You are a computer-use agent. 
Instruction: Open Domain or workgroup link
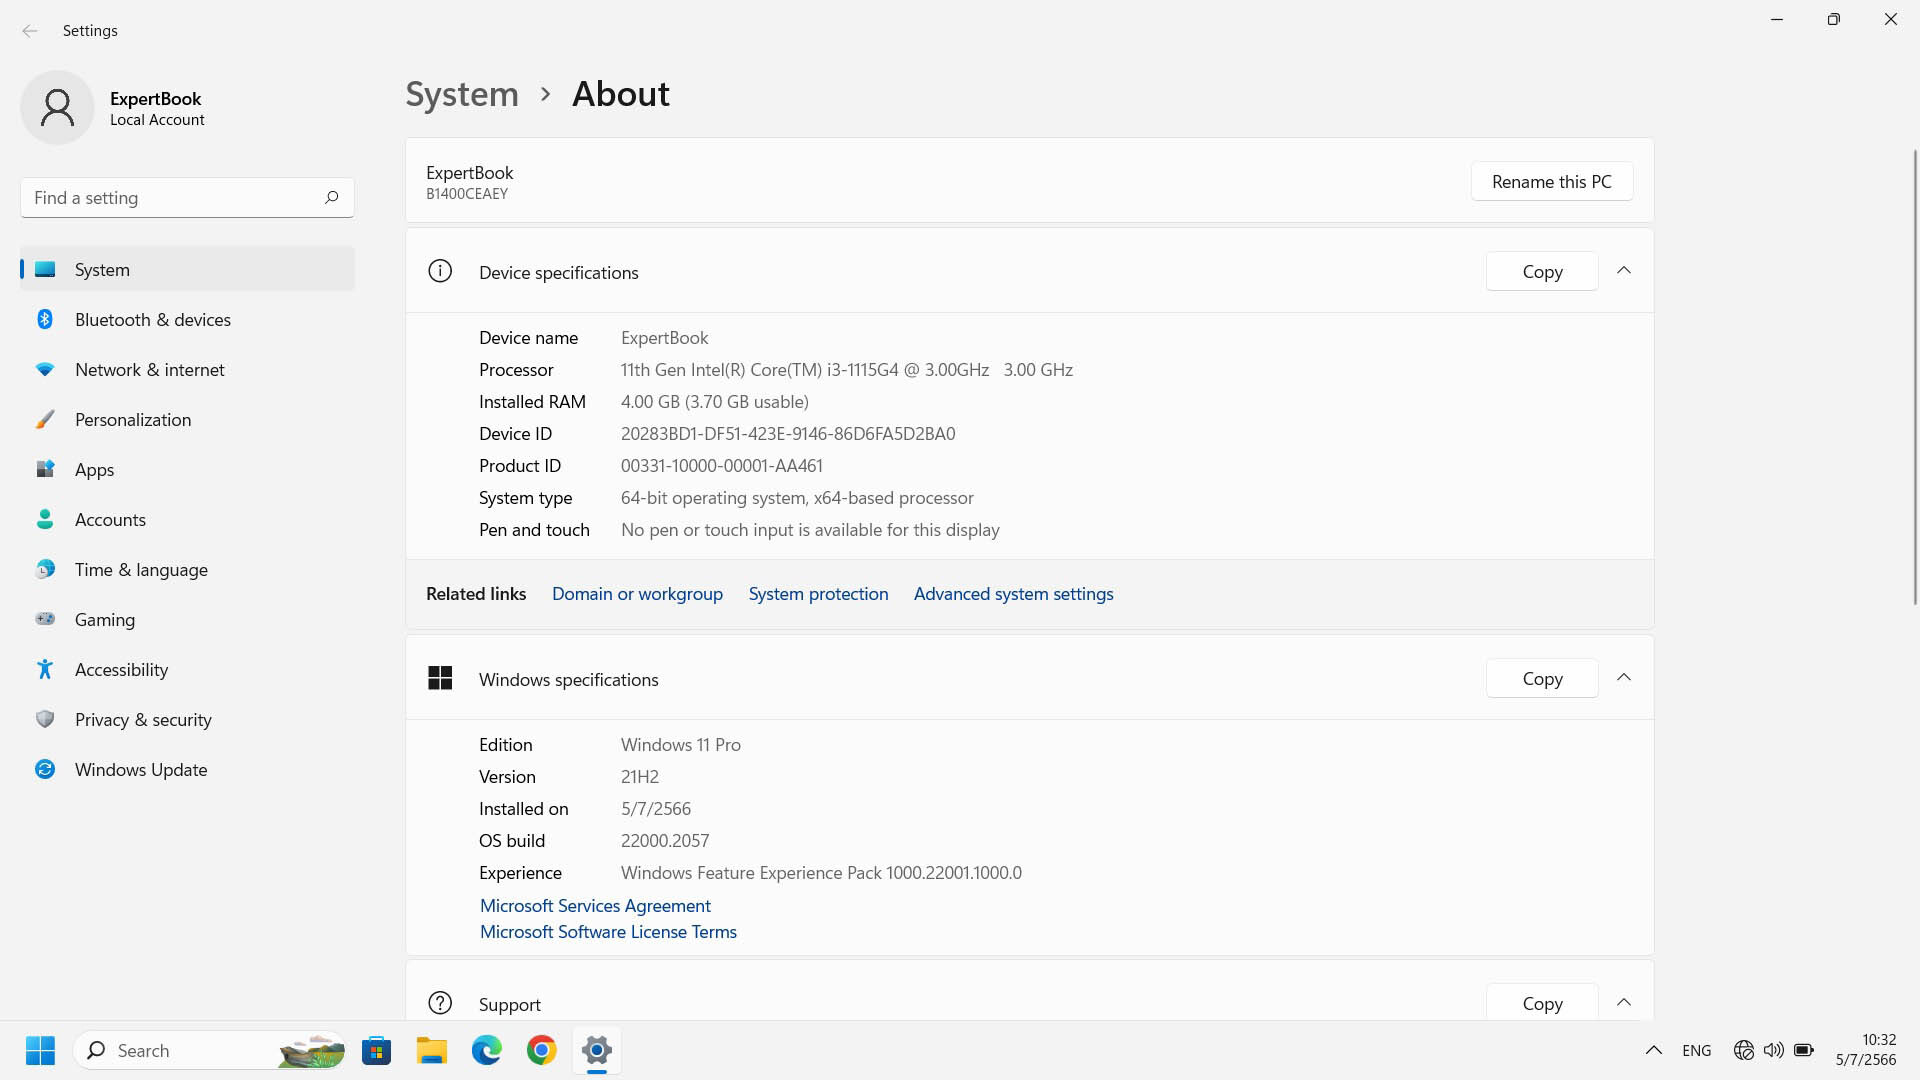point(637,593)
